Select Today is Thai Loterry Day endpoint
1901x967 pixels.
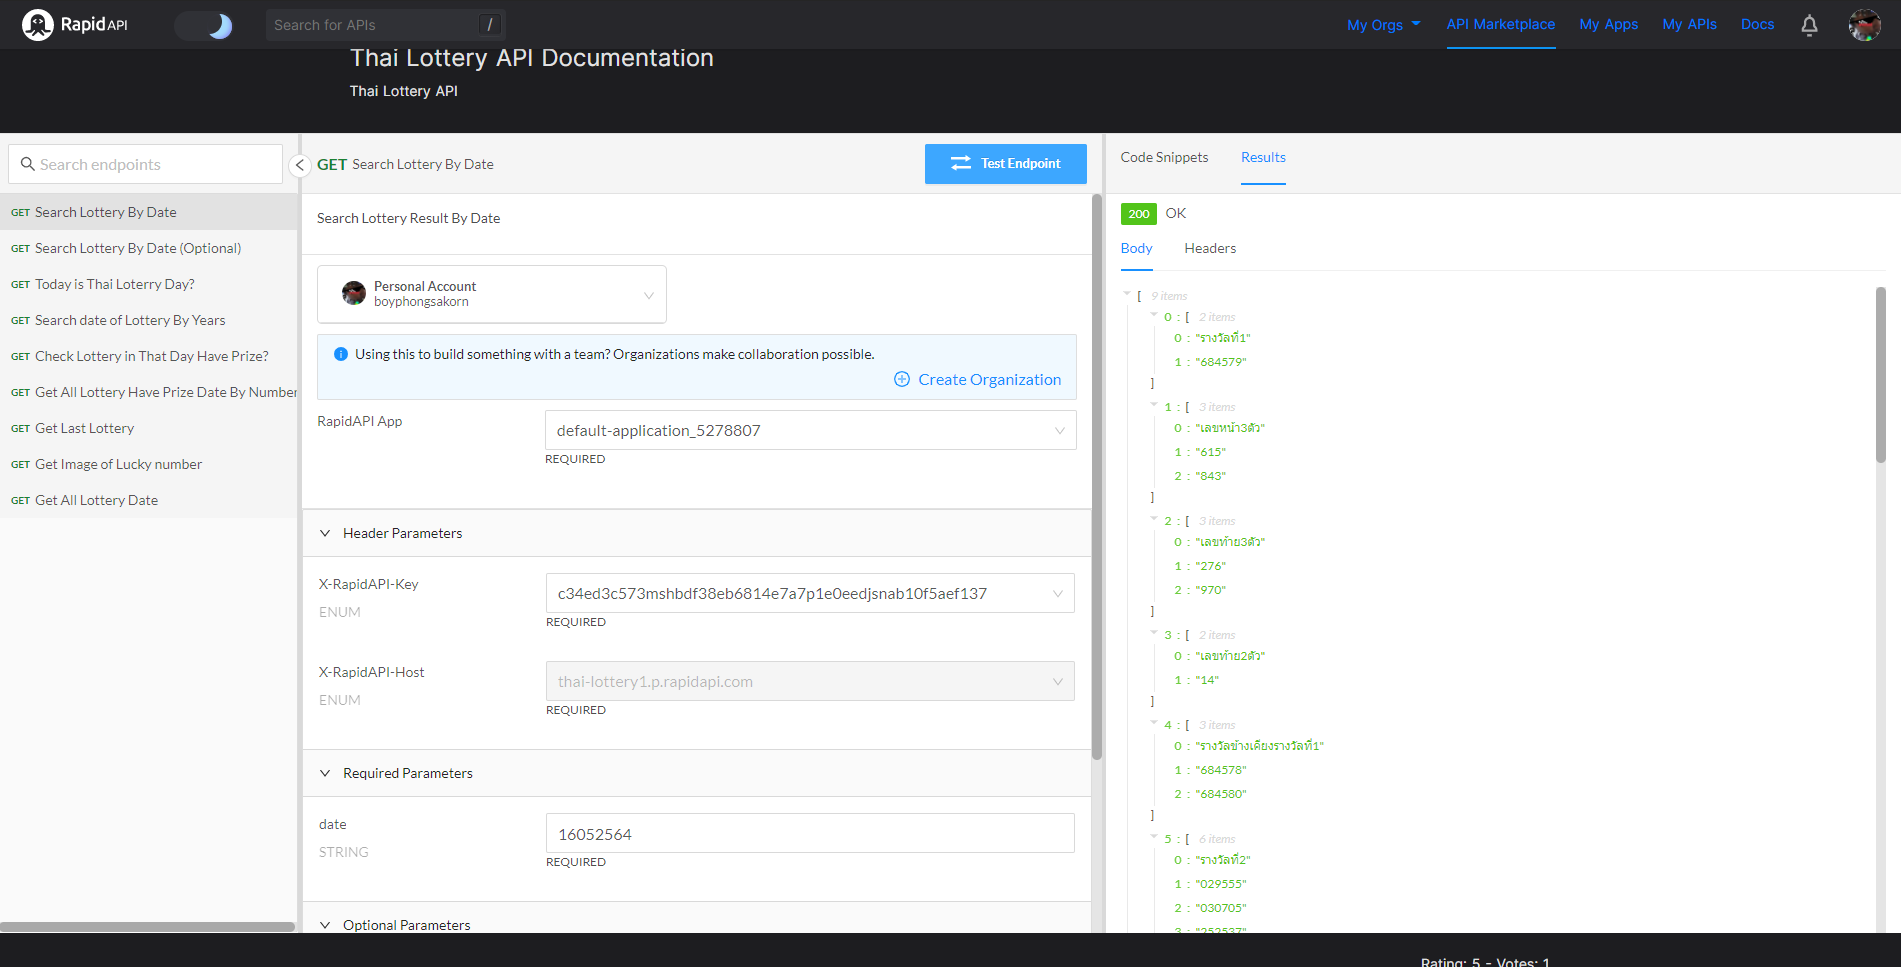[148, 284]
